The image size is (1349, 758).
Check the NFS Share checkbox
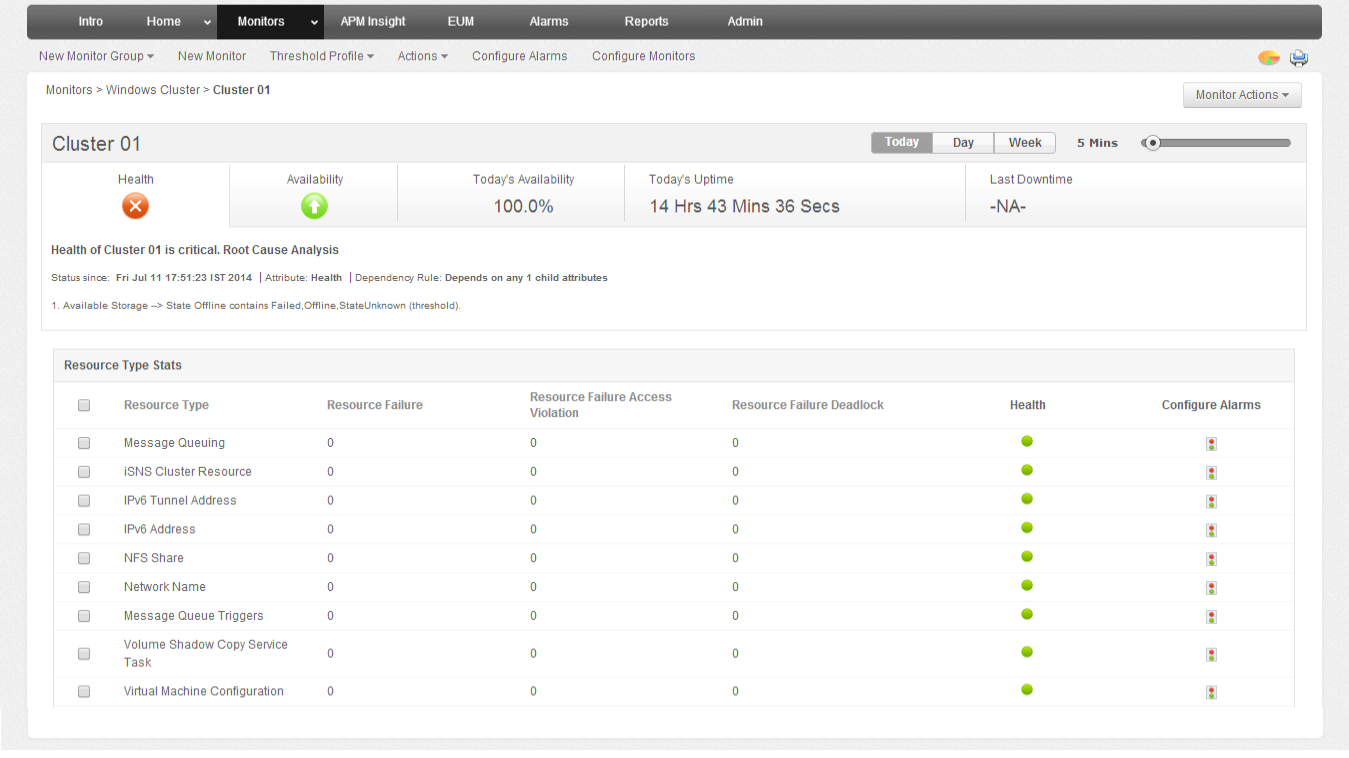click(x=84, y=558)
